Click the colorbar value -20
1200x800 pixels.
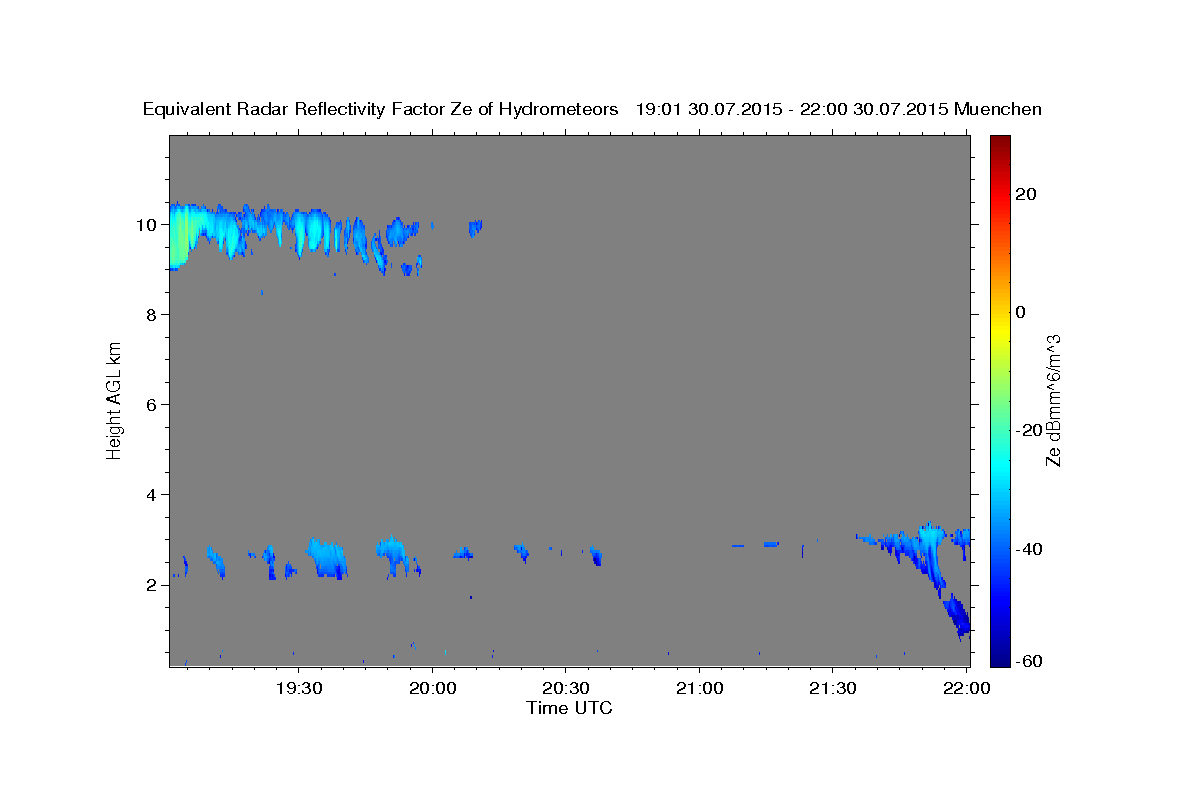pyautogui.click(x=1028, y=430)
